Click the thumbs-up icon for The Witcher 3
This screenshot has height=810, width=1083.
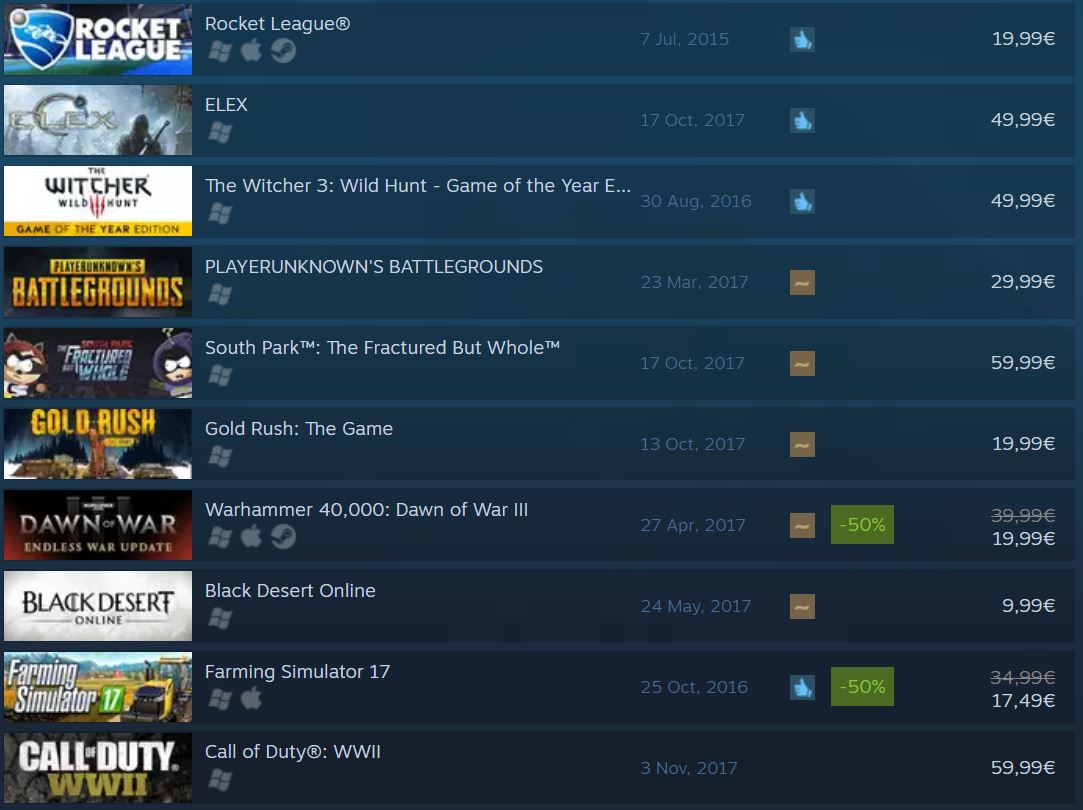(x=802, y=202)
